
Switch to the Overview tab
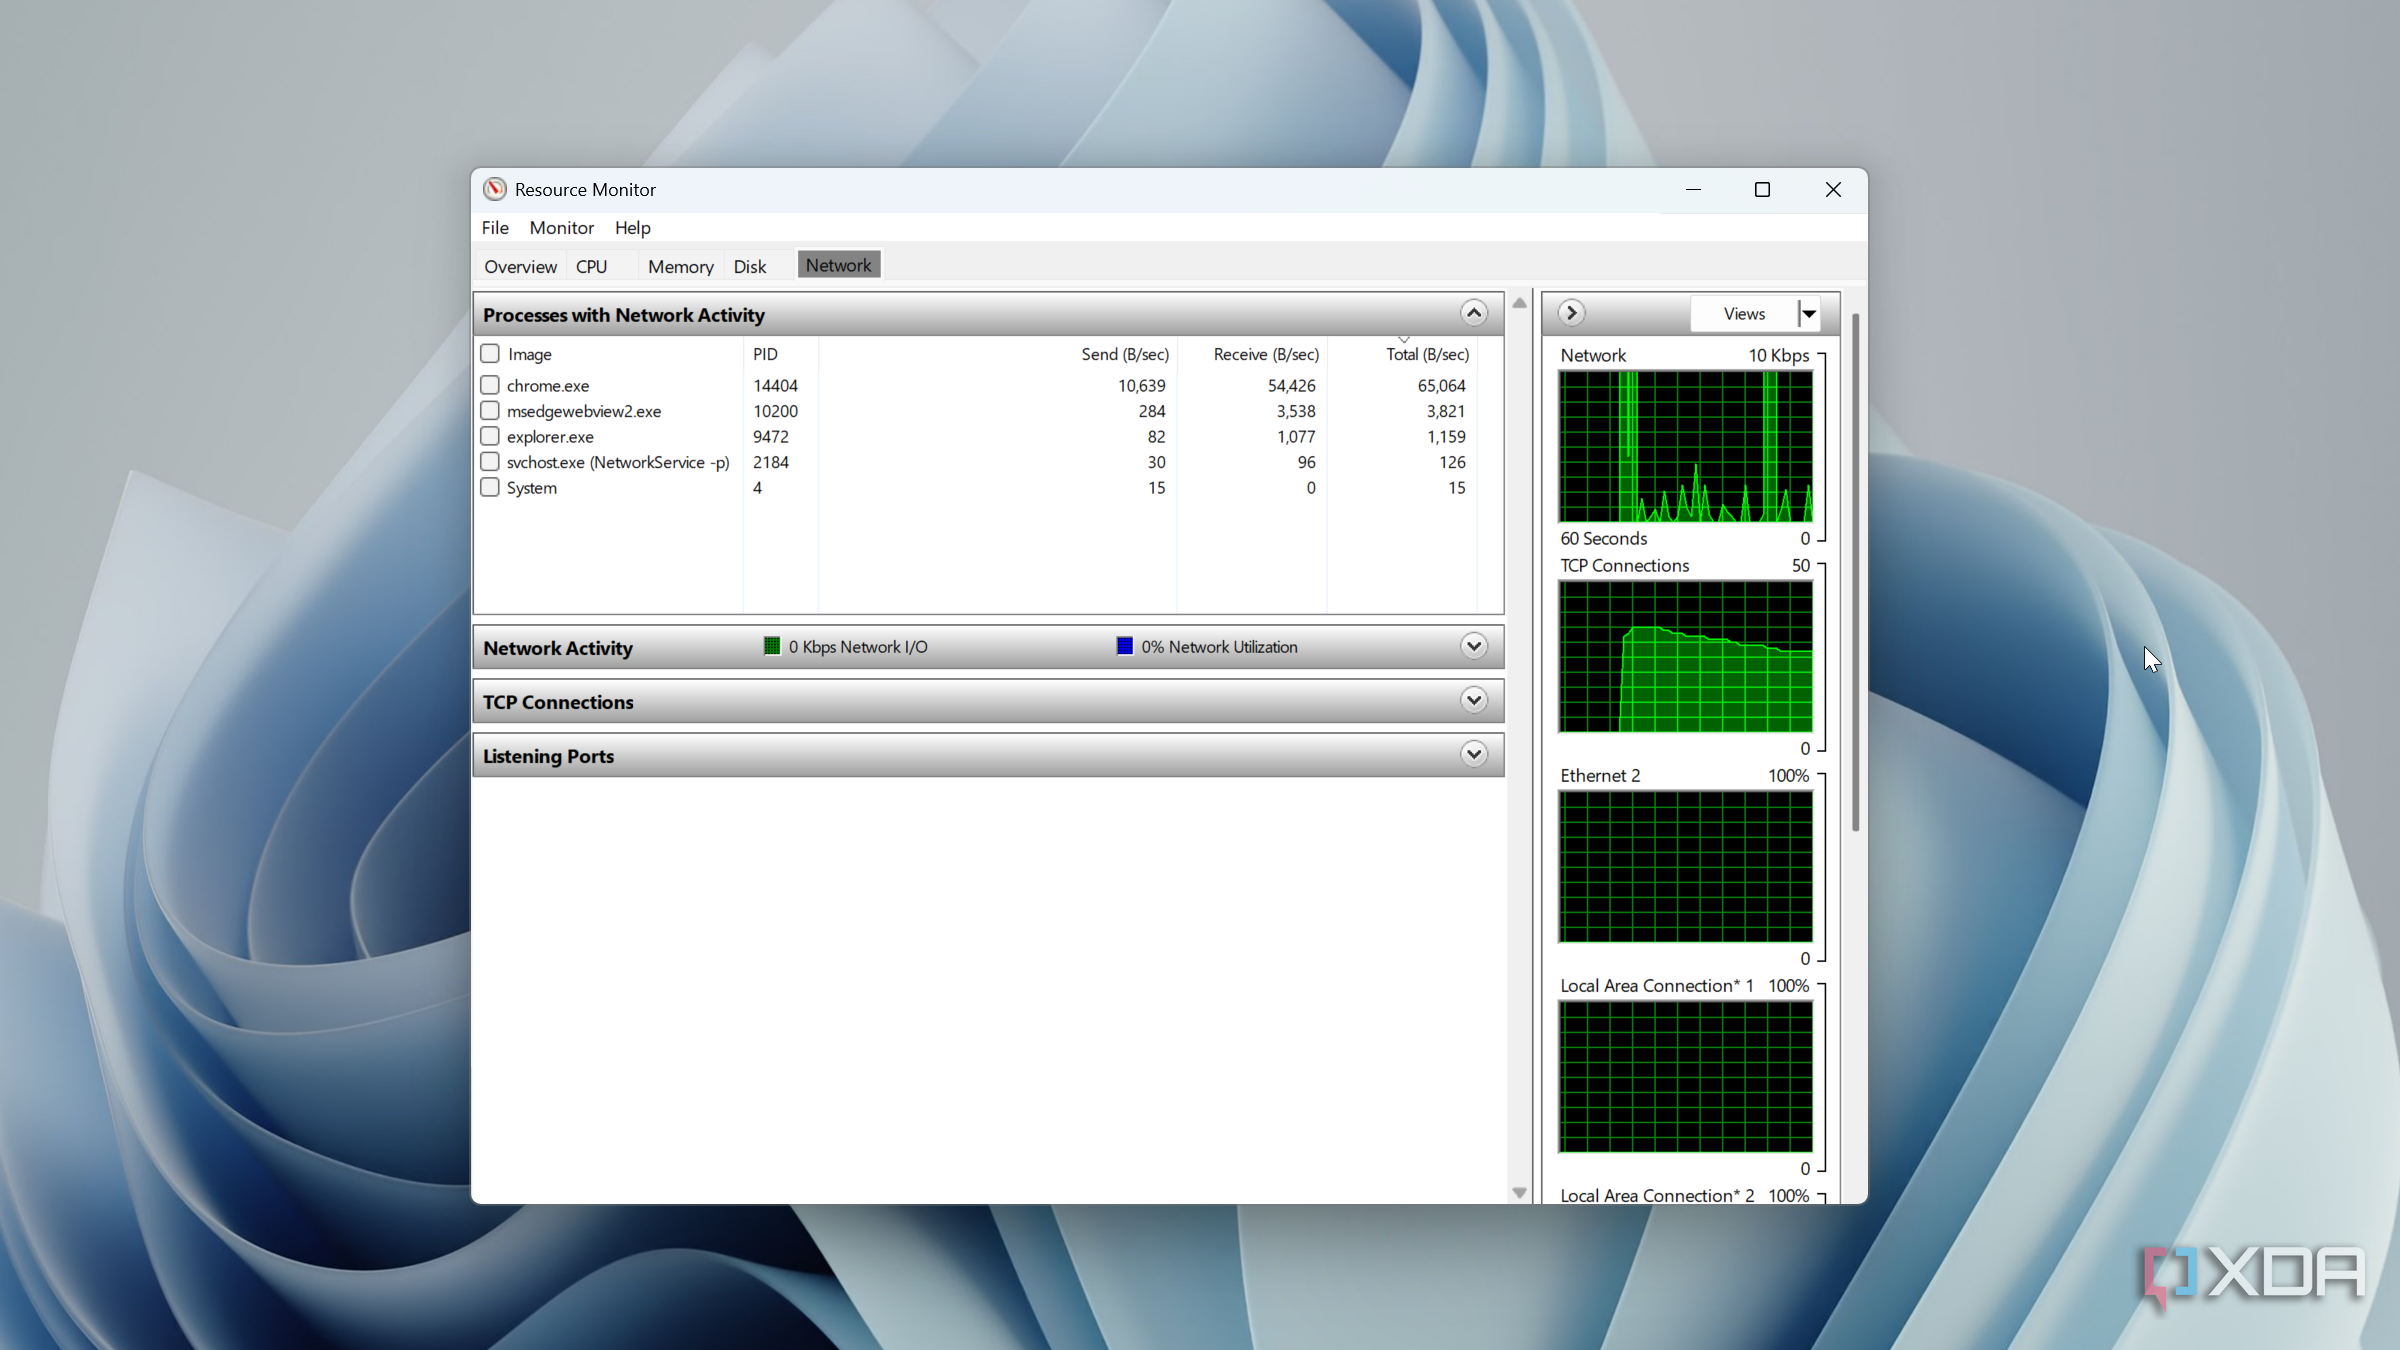pos(521,267)
